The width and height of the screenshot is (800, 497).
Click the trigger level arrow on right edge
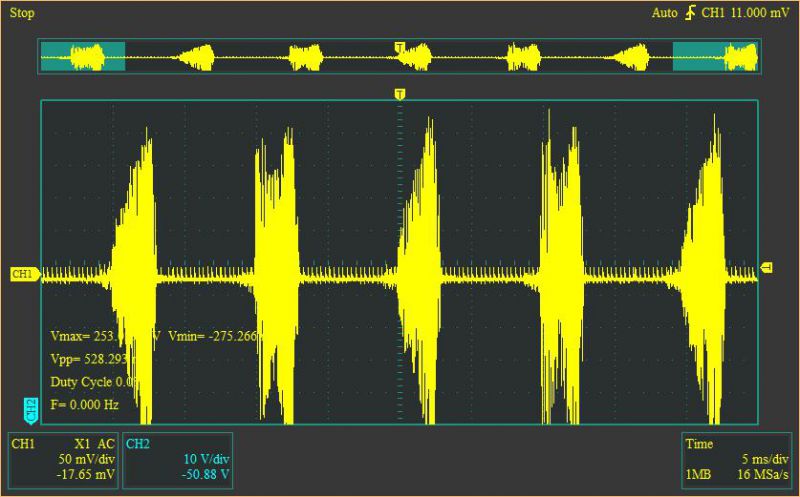766,266
